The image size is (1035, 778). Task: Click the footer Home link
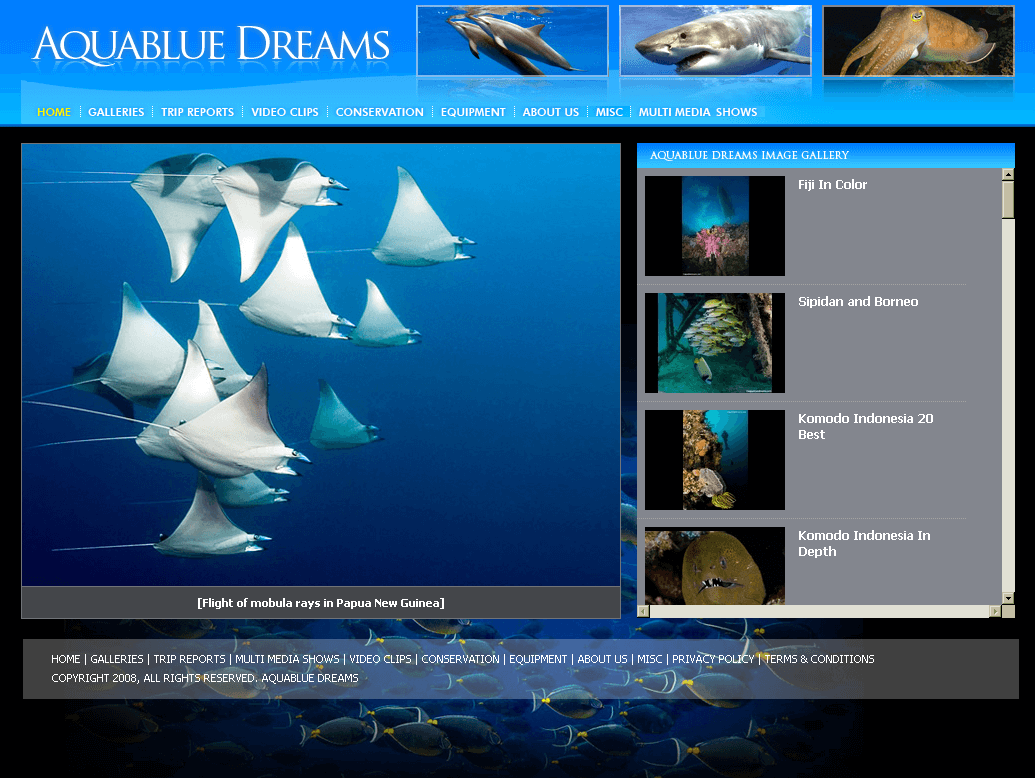point(65,659)
